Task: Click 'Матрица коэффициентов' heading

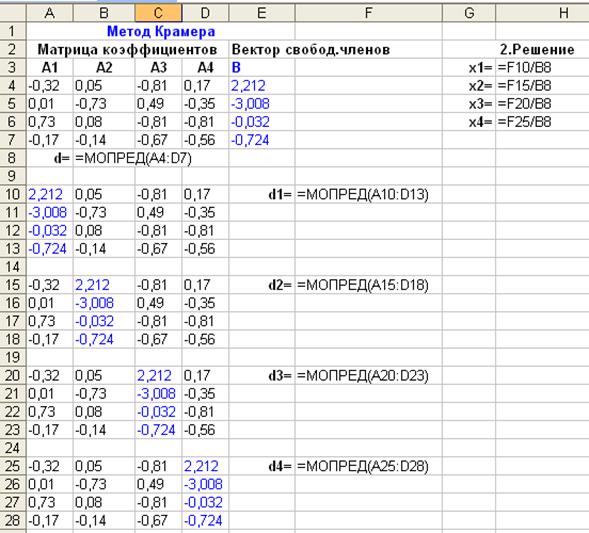Action: click(127, 49)
